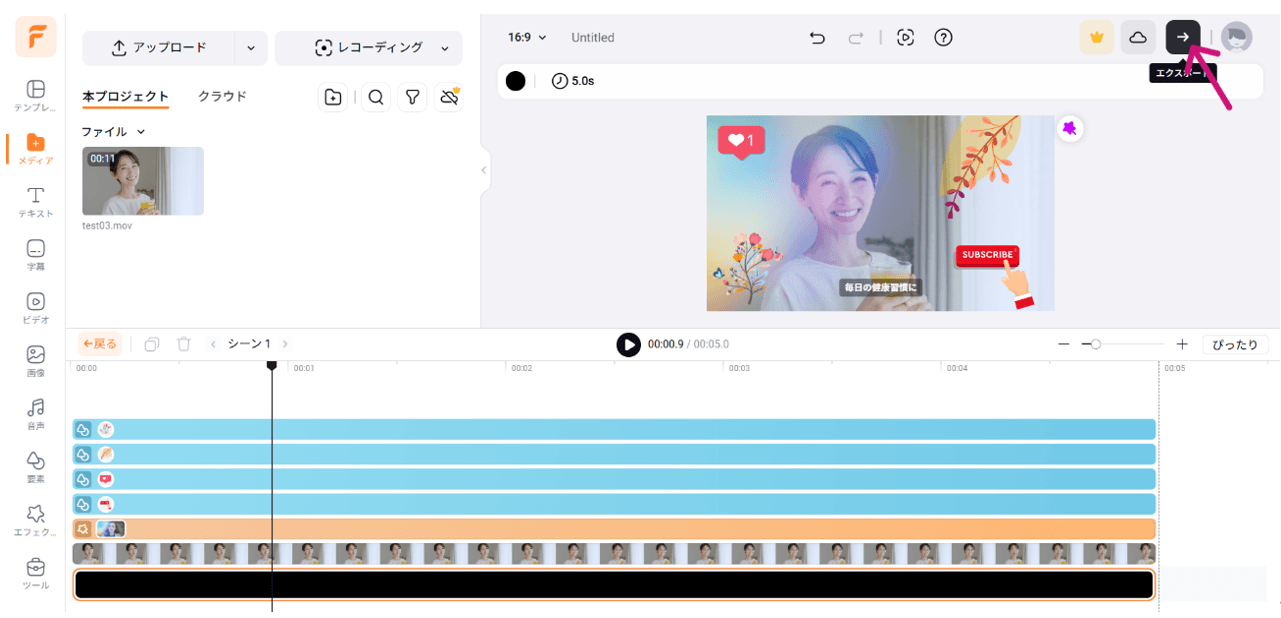
Task: Zoom in the timeline with plus
Action: pos(1182,344)
